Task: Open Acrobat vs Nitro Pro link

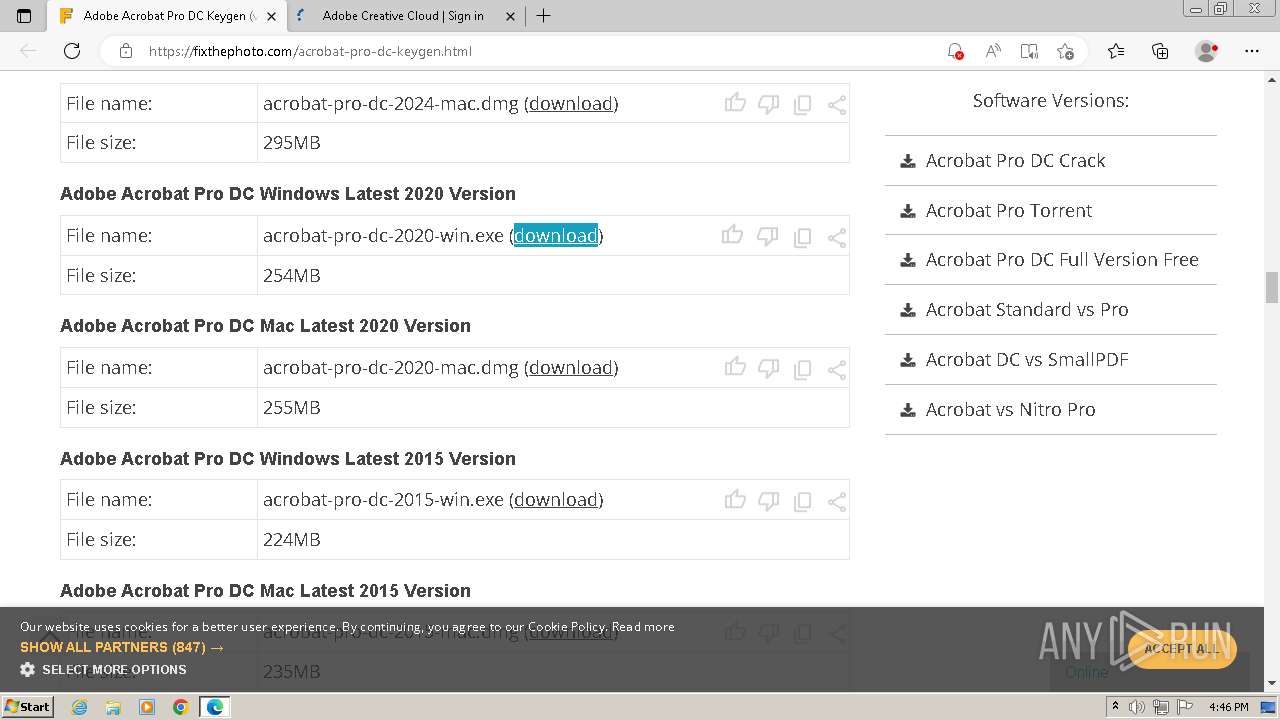Action: pos(1010,409)
